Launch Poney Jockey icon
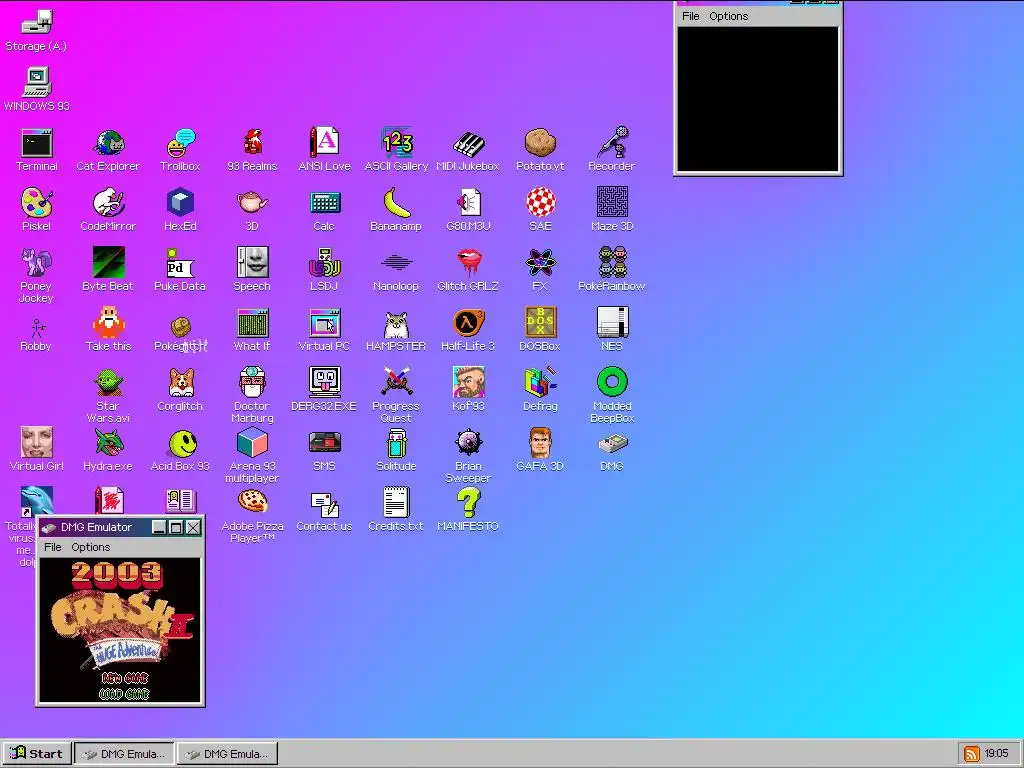 point(37,276)
